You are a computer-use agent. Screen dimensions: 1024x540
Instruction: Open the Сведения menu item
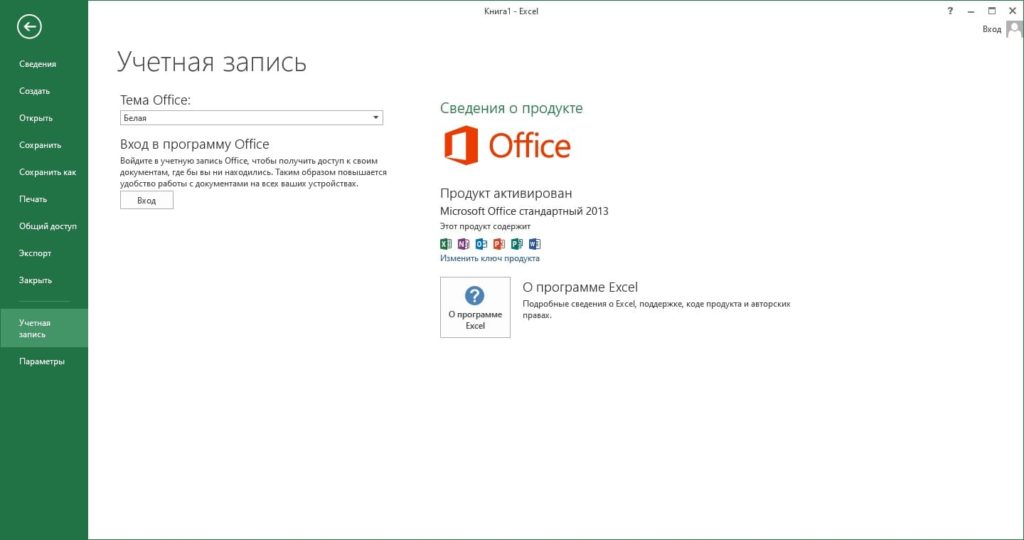38,64
